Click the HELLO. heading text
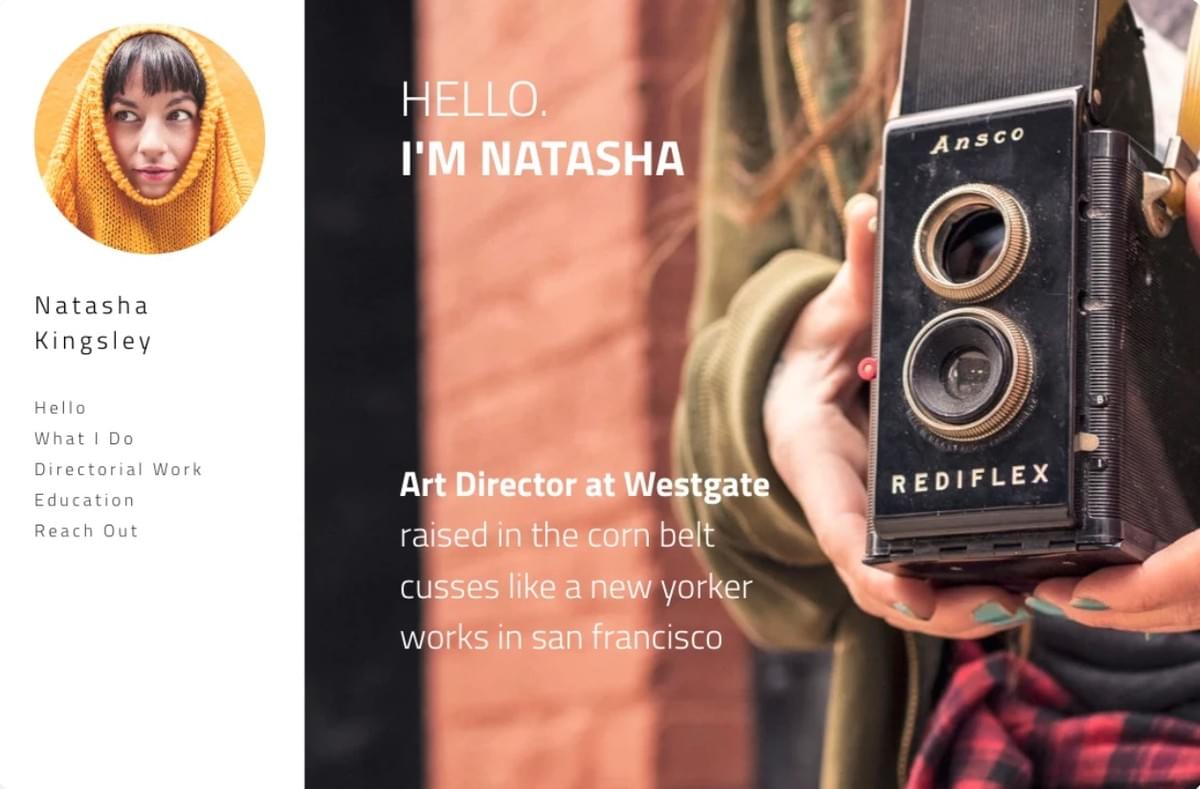This screenshot has width=1200, height=789. click(x=474, y=100)
